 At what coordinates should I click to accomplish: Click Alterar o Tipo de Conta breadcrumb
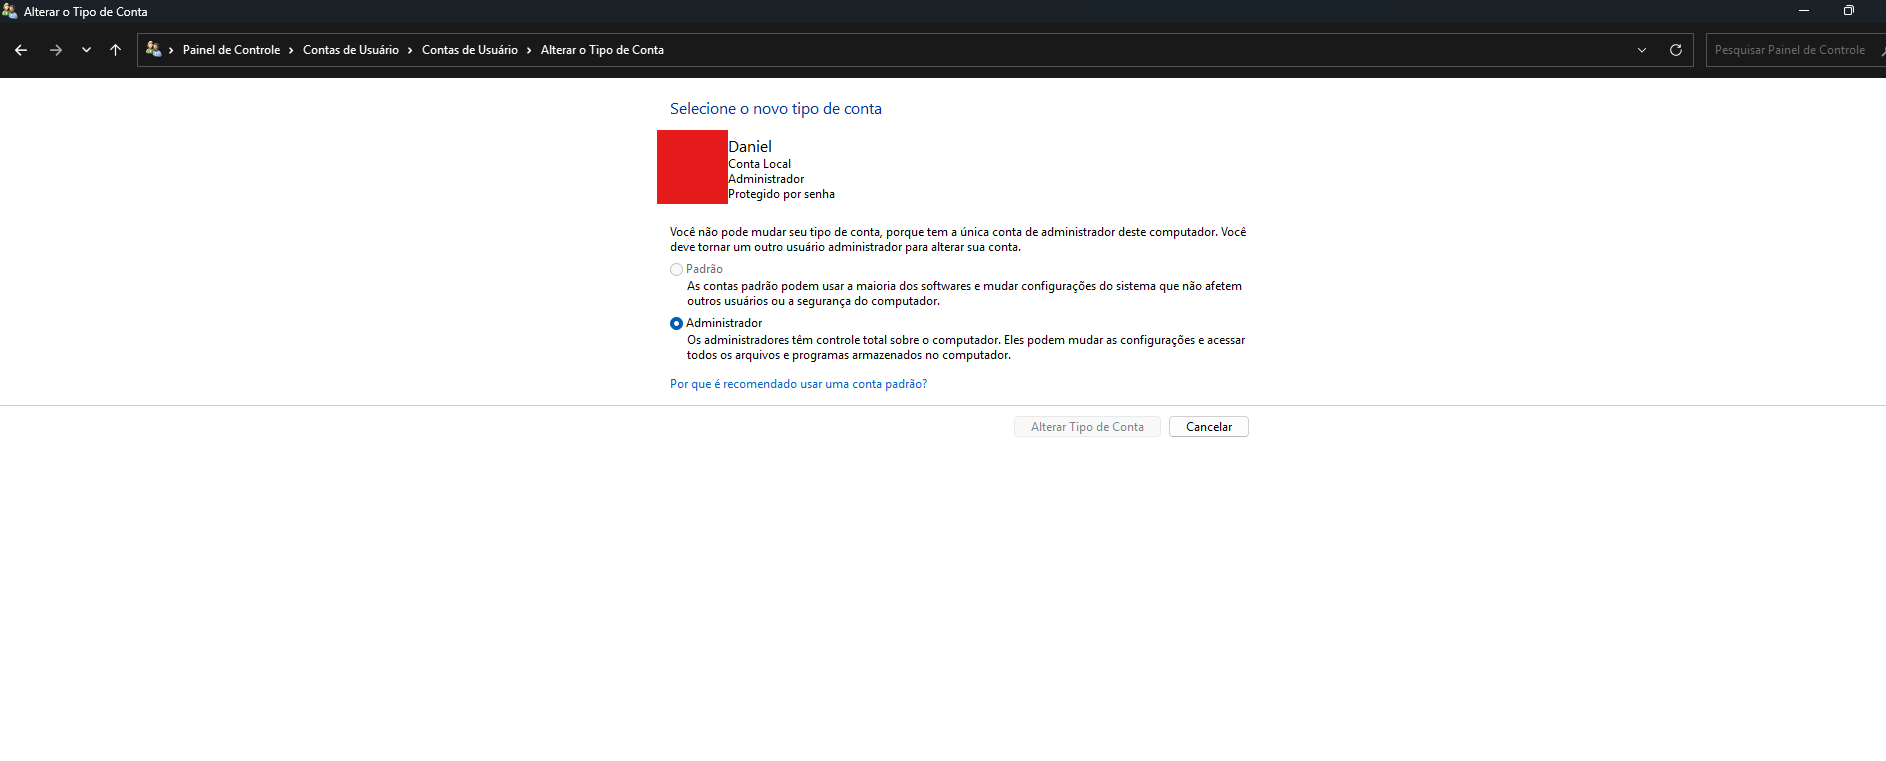pos(602,50)
